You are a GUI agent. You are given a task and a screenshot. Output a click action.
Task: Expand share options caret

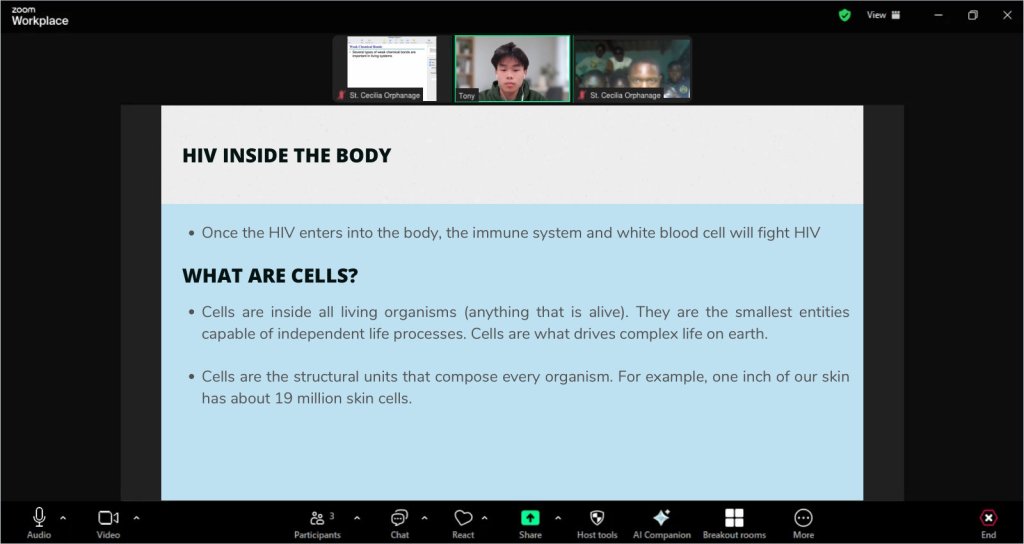coord(558,518)
